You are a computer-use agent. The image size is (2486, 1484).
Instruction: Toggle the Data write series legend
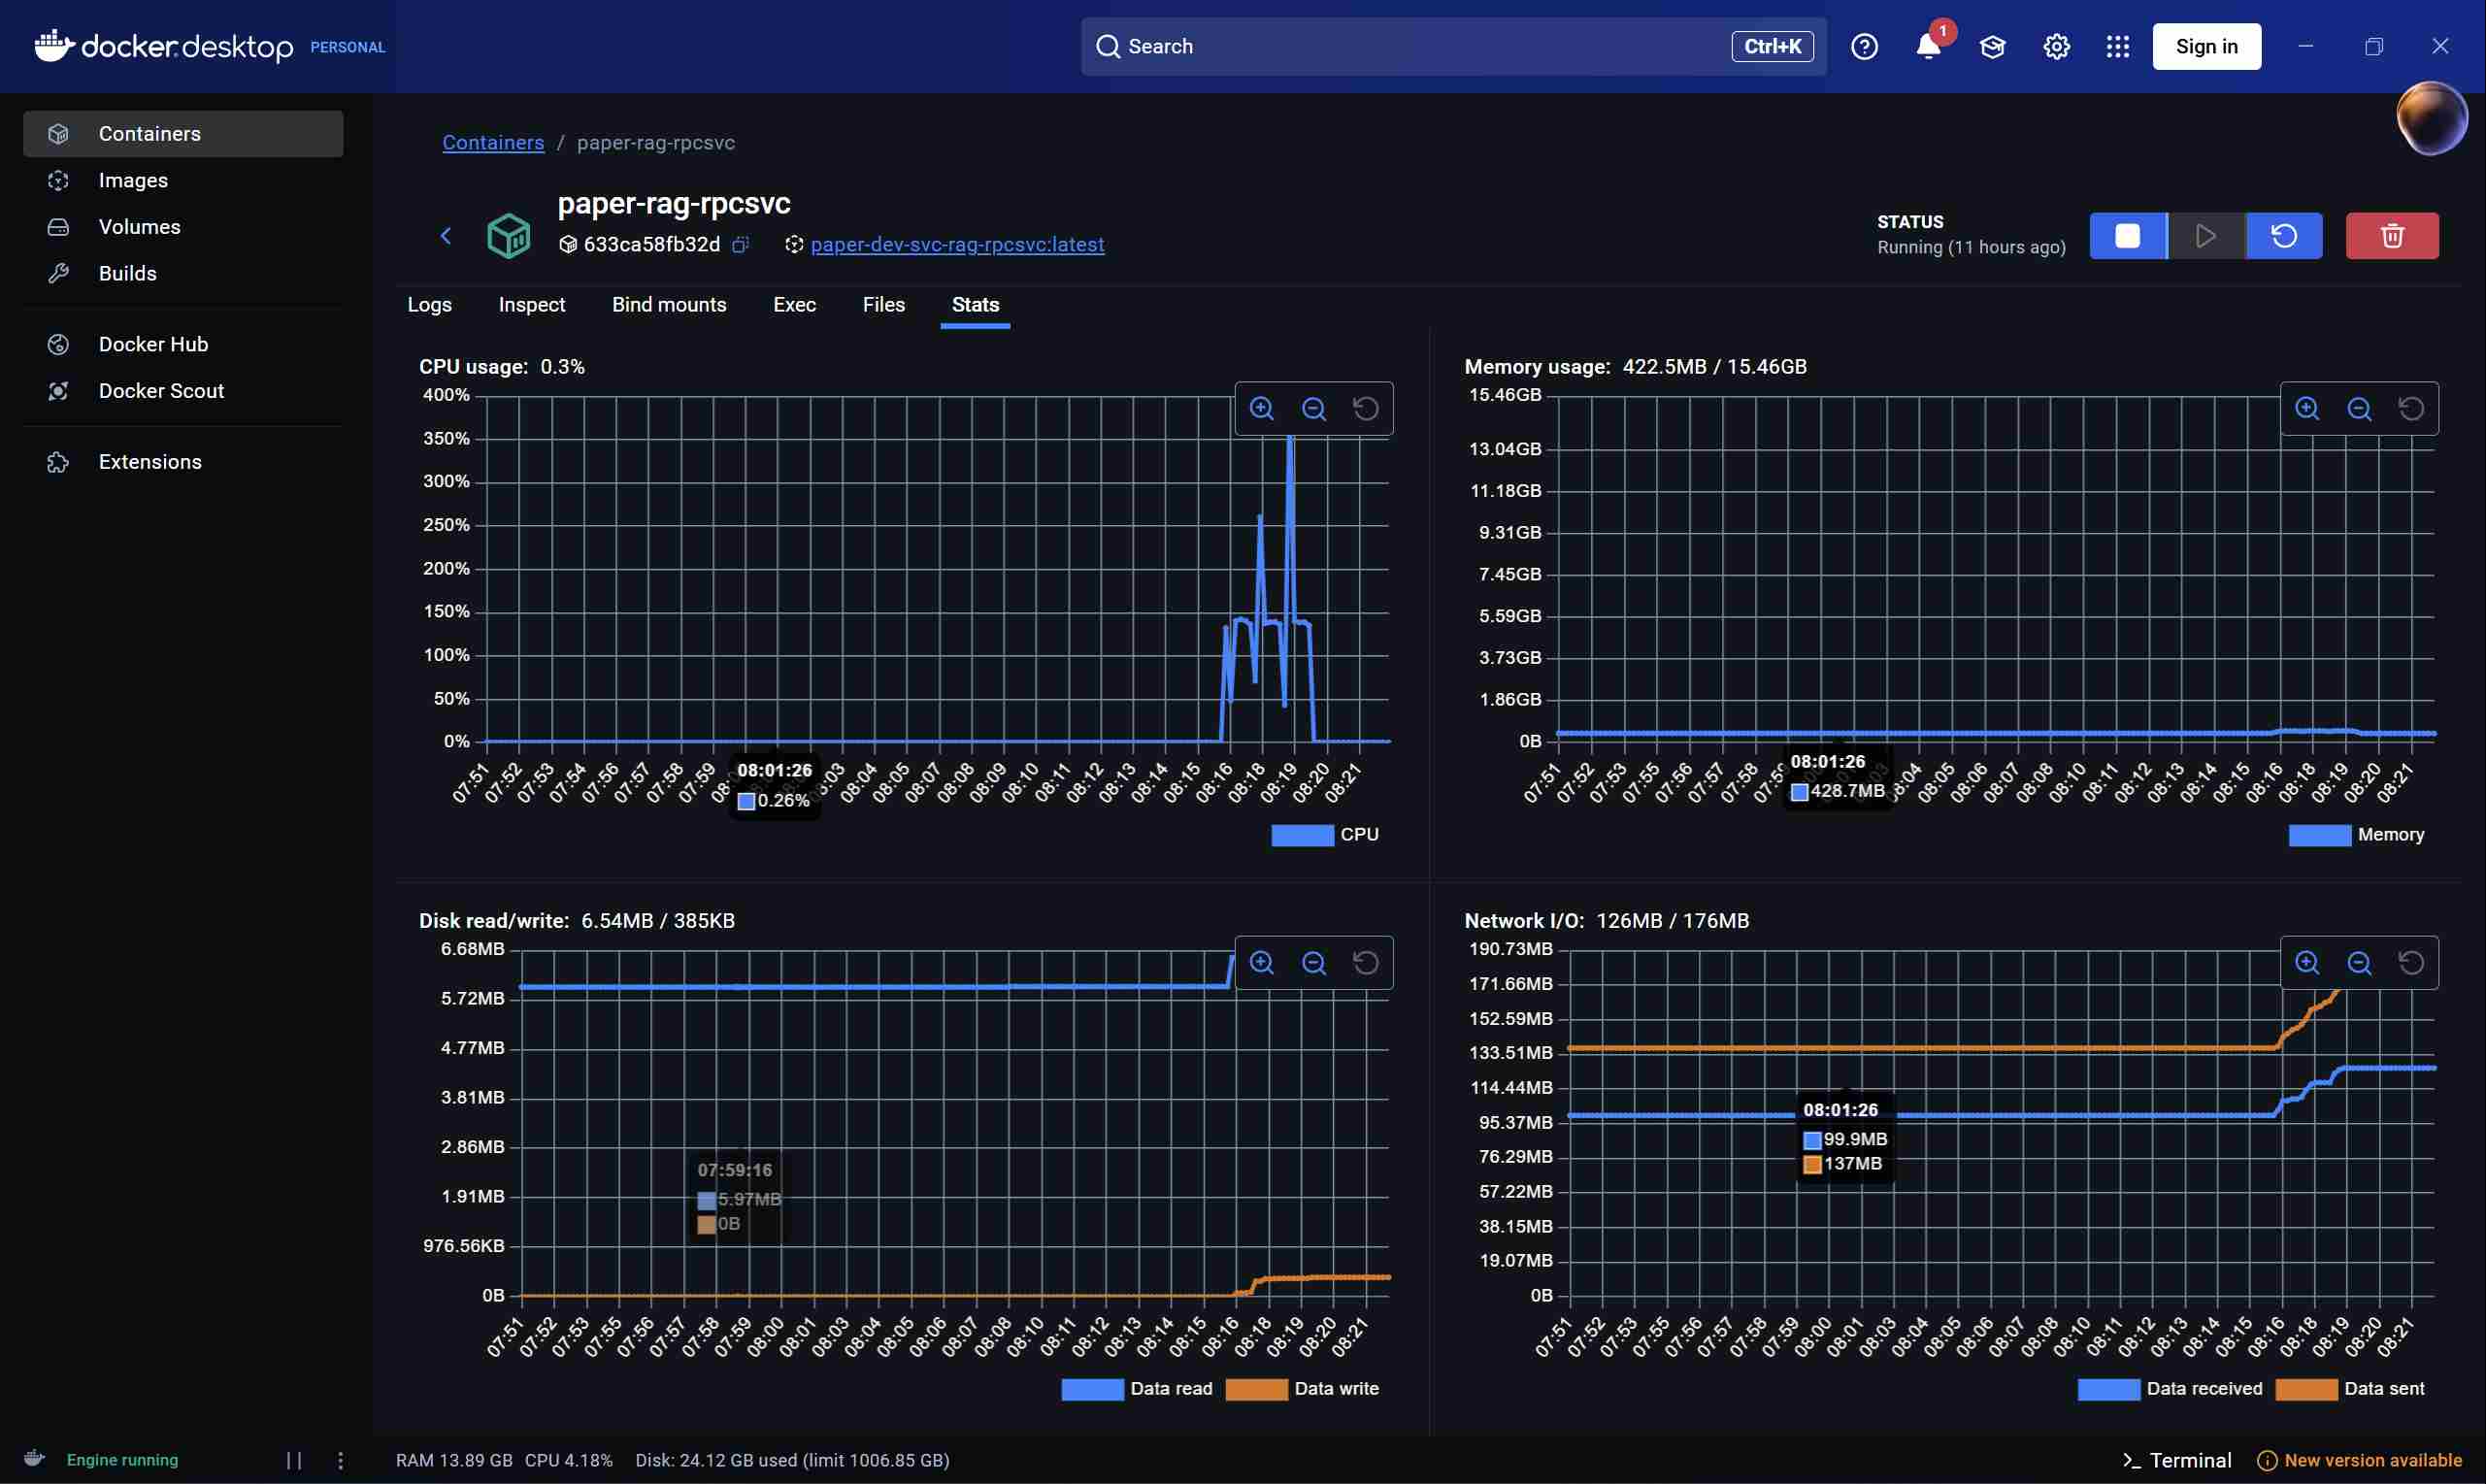1302,1389
